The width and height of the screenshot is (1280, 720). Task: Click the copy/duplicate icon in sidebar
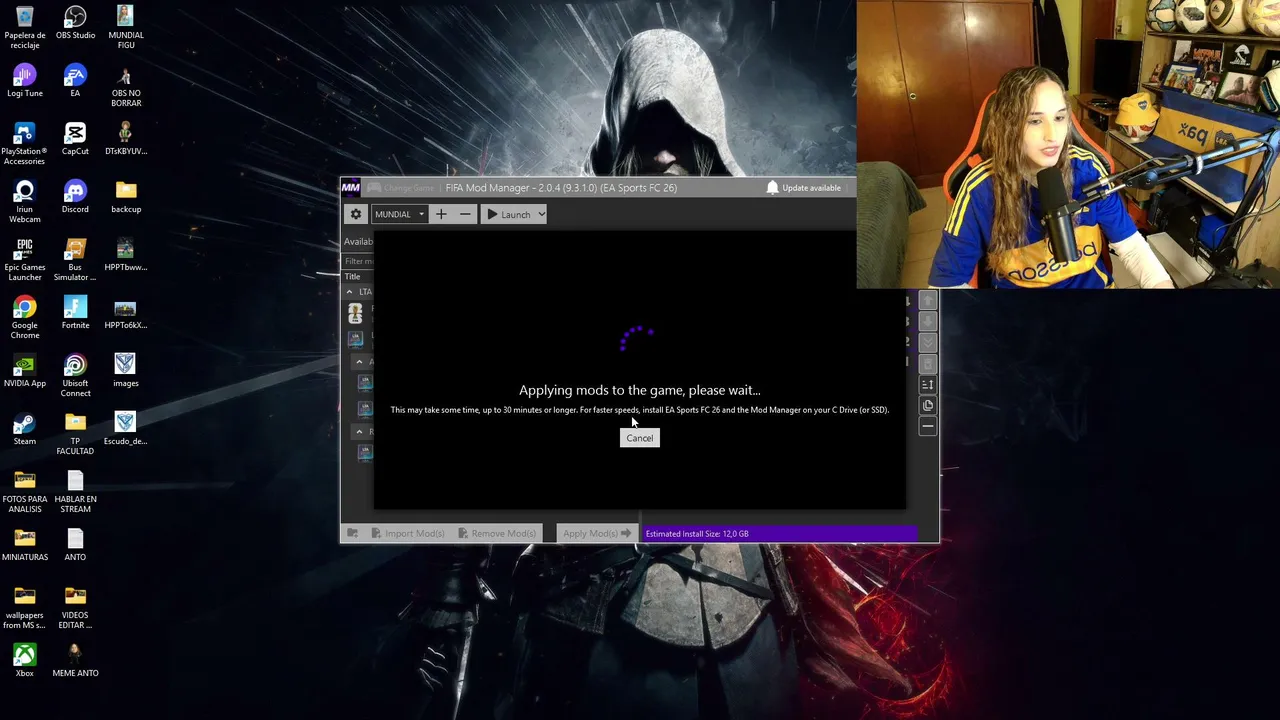click(928, 406)
